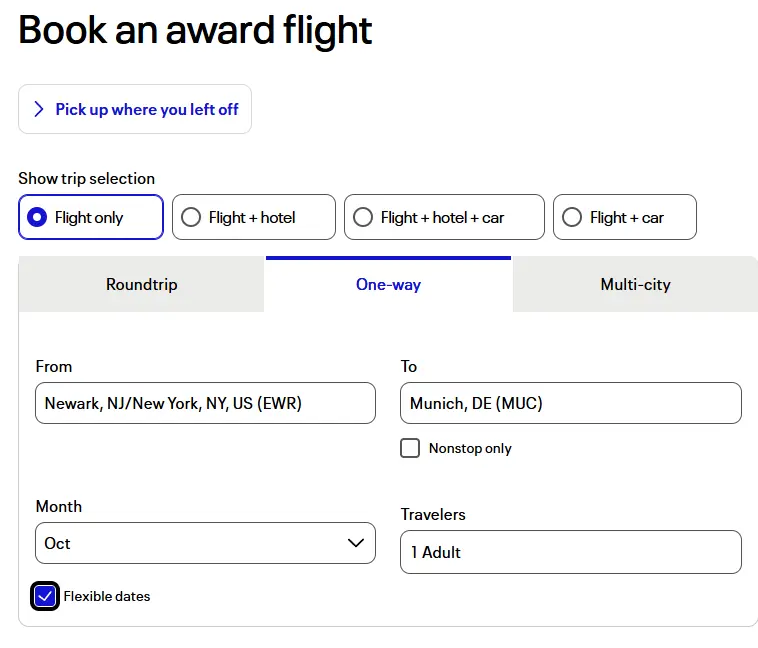The height and width of the screenshot is (648, 758).
Task: Choose the Flight + hotel option
Action: [x=191, y=217]
